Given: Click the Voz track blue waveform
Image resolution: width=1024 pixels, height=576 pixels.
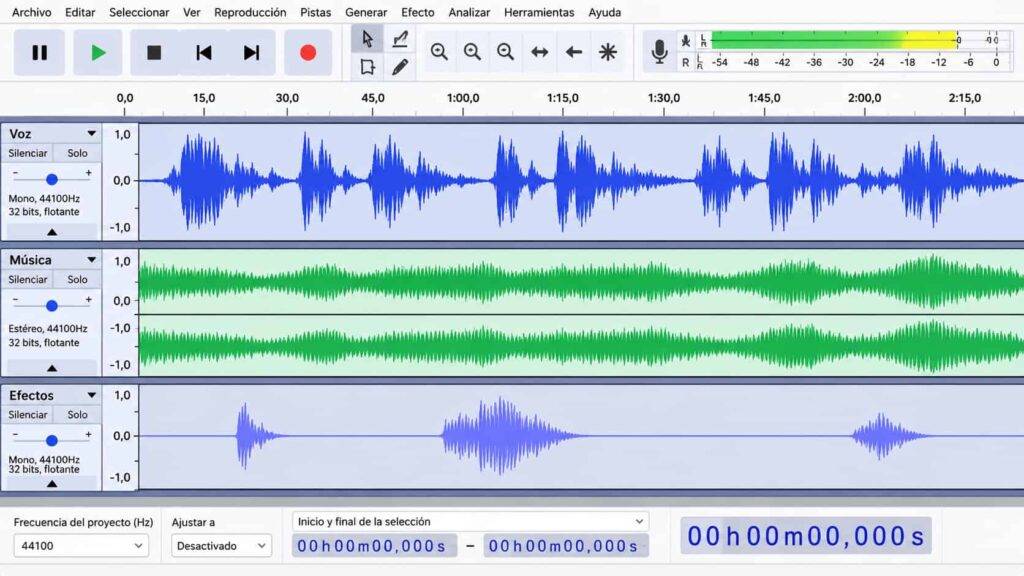Looking at the screenshot, I should tap(581, 181).
